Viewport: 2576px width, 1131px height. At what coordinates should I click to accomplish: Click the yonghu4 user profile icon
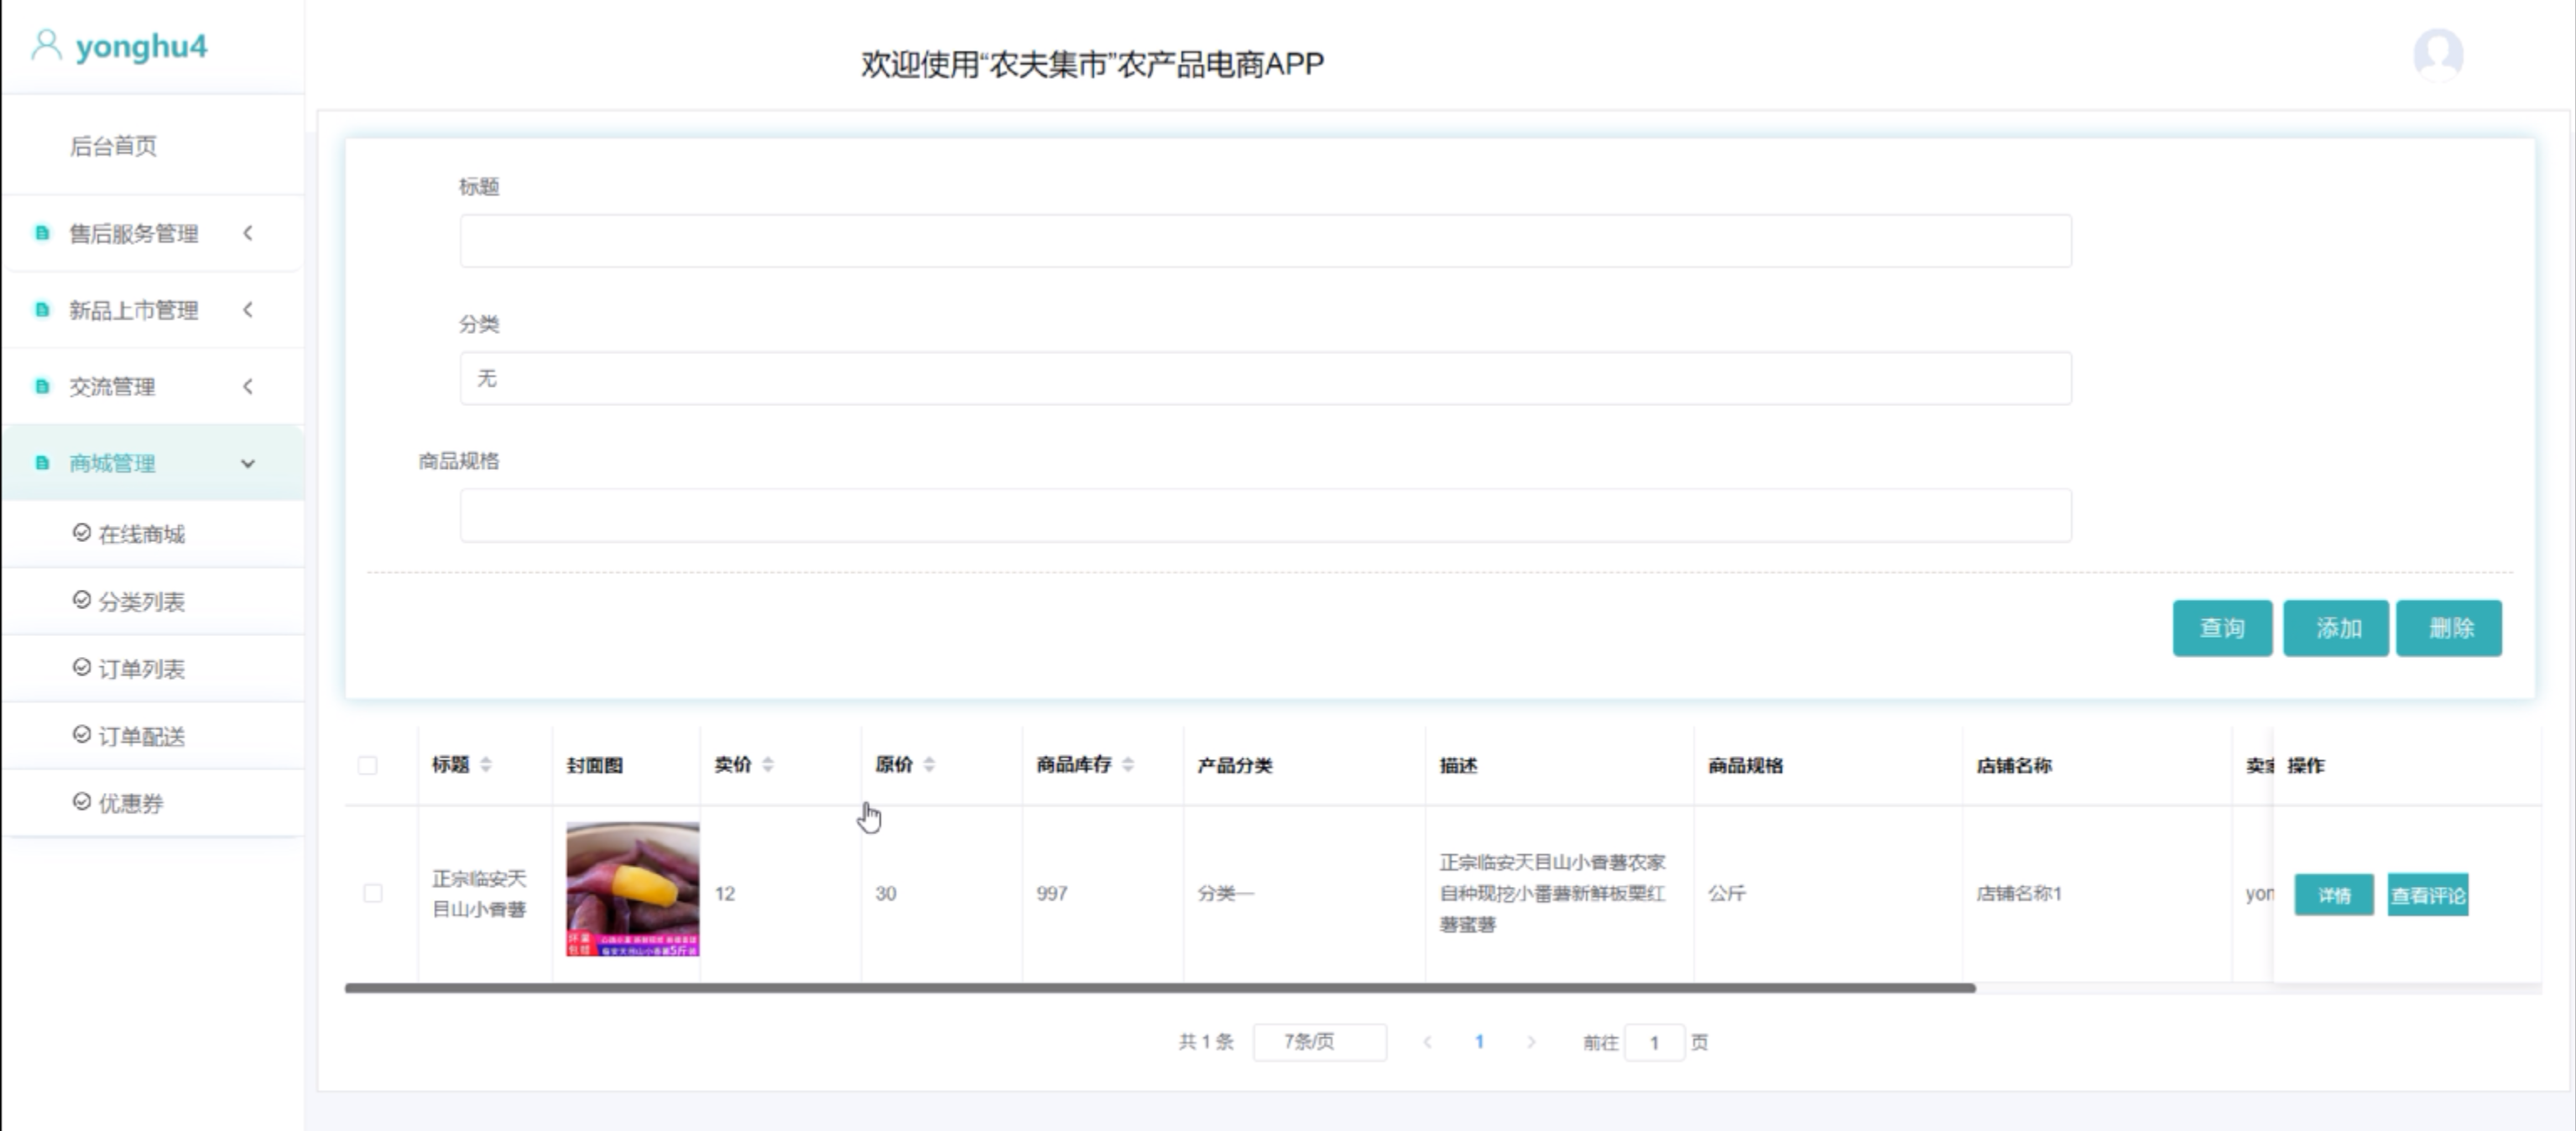[46, 46]
